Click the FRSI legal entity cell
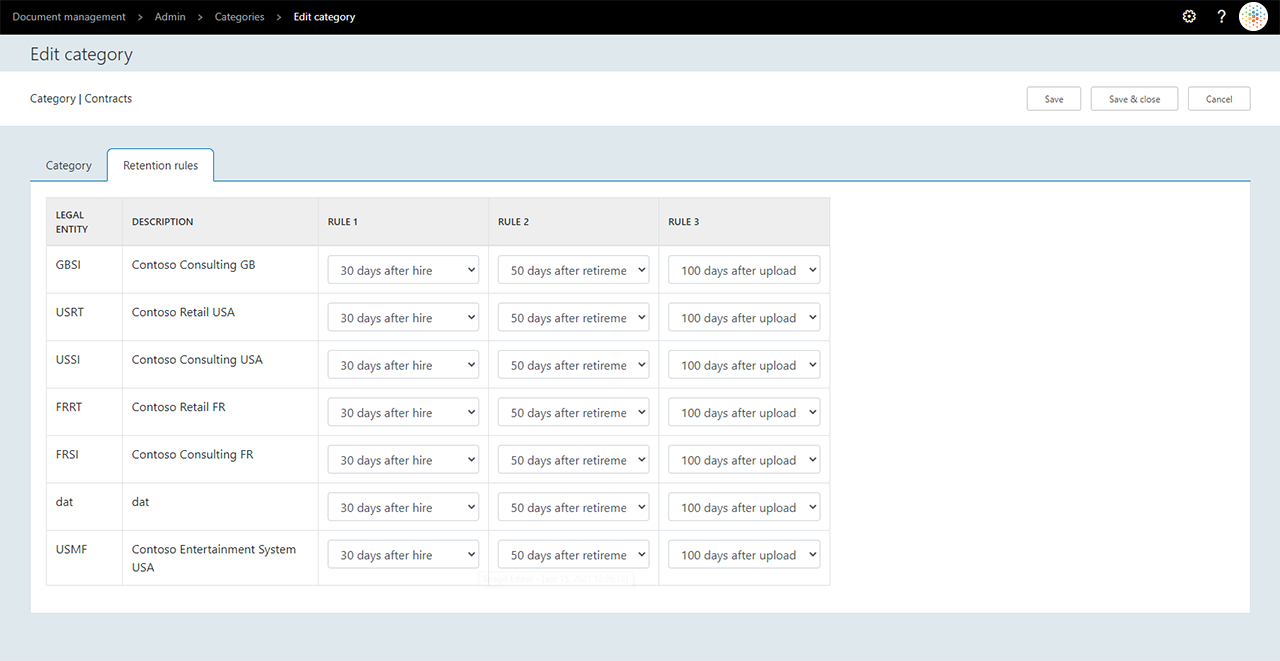Viewport: 1280px width, 661px height. click(x=84, y=459)
